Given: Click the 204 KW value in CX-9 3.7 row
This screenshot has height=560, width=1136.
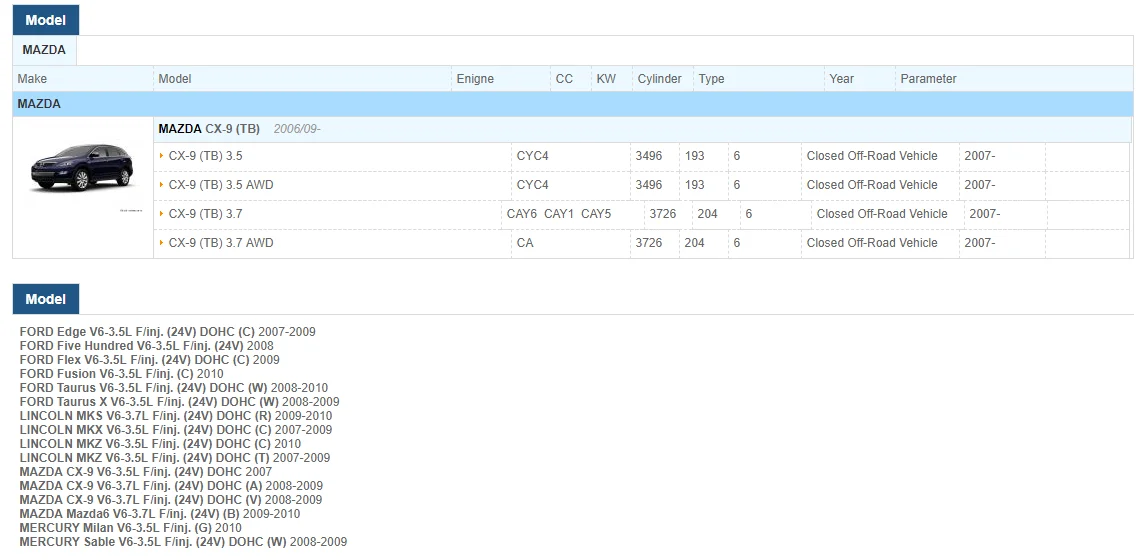Looking at the screenshot, I should [707, 214].
